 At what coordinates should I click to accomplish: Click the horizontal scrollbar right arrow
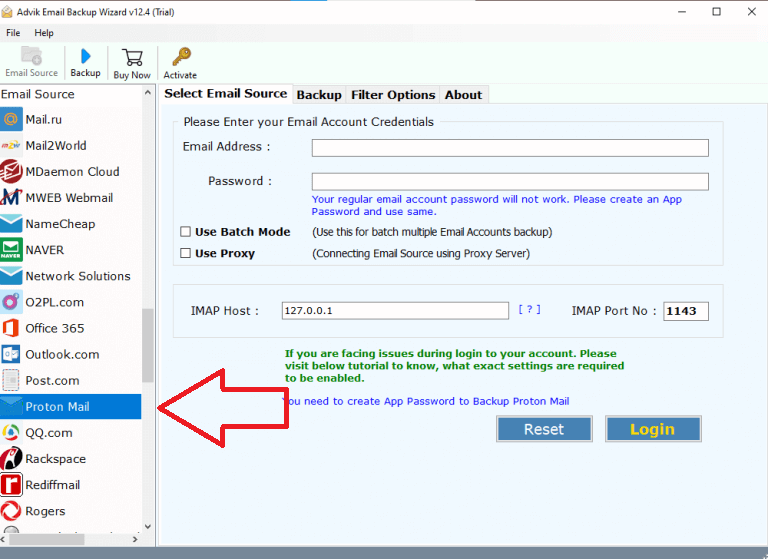(135, 539)
